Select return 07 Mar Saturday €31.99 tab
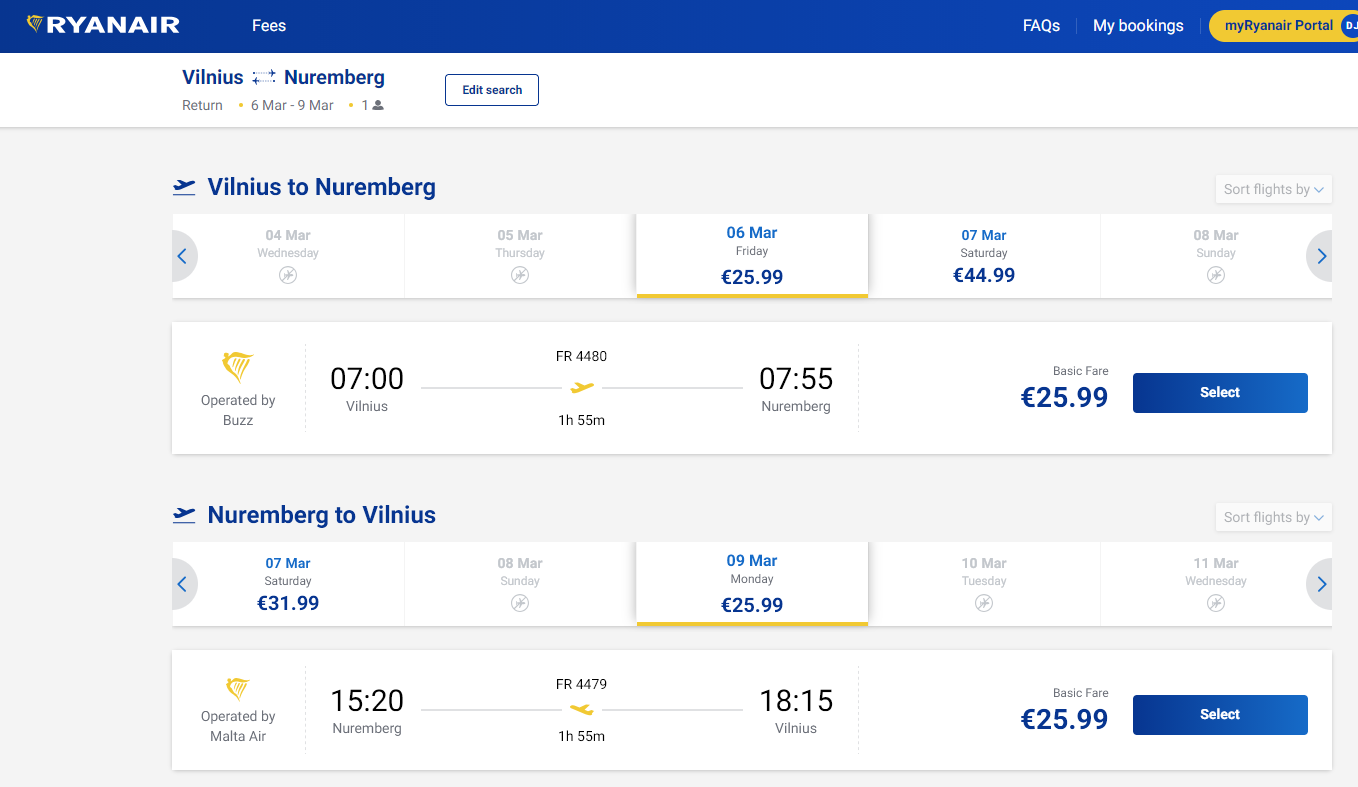The height and width of the screenshot is (787, 1358). pyautogui.click(x=288, y=584)
